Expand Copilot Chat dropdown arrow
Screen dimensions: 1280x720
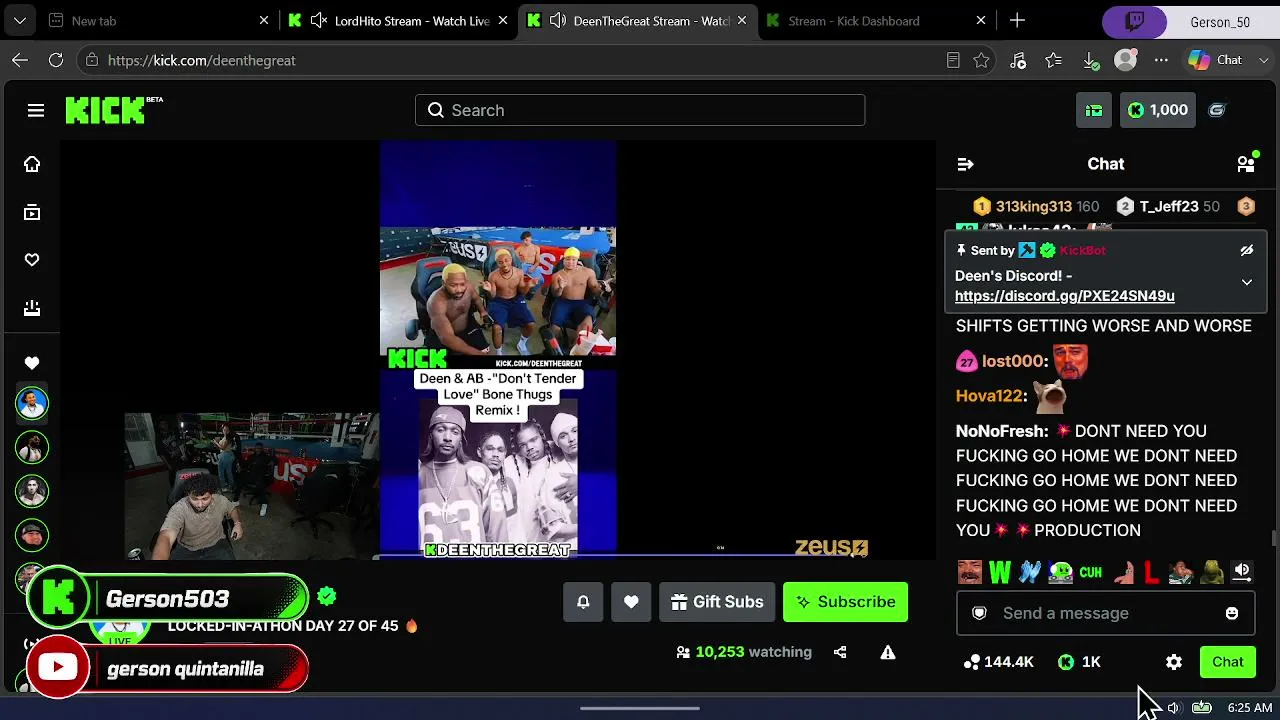1263,60
